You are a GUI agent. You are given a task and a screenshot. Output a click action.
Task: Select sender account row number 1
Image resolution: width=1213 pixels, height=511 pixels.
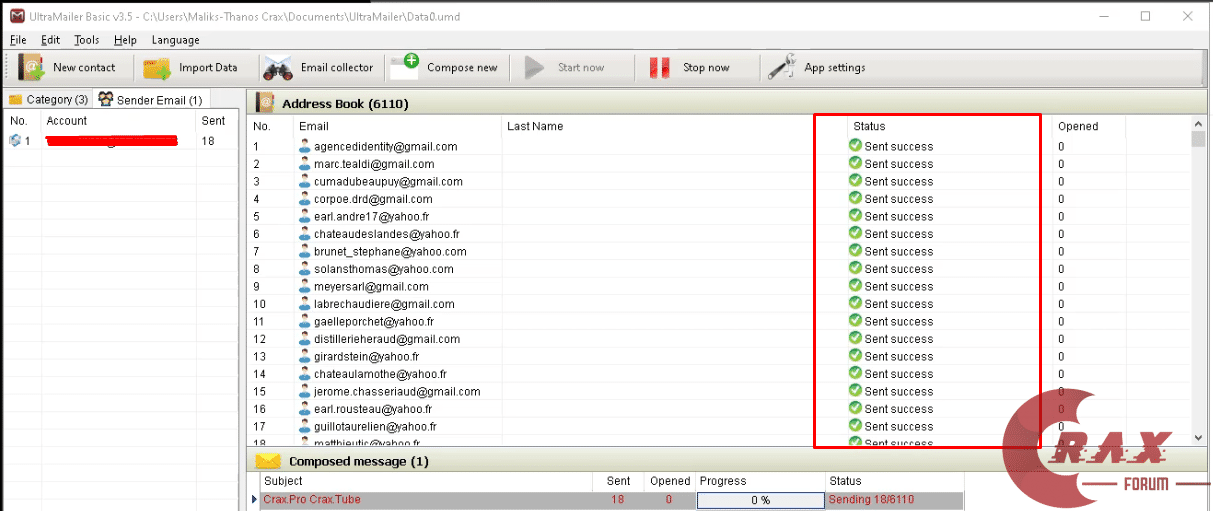pyautogui.click(x=120, y=141)
